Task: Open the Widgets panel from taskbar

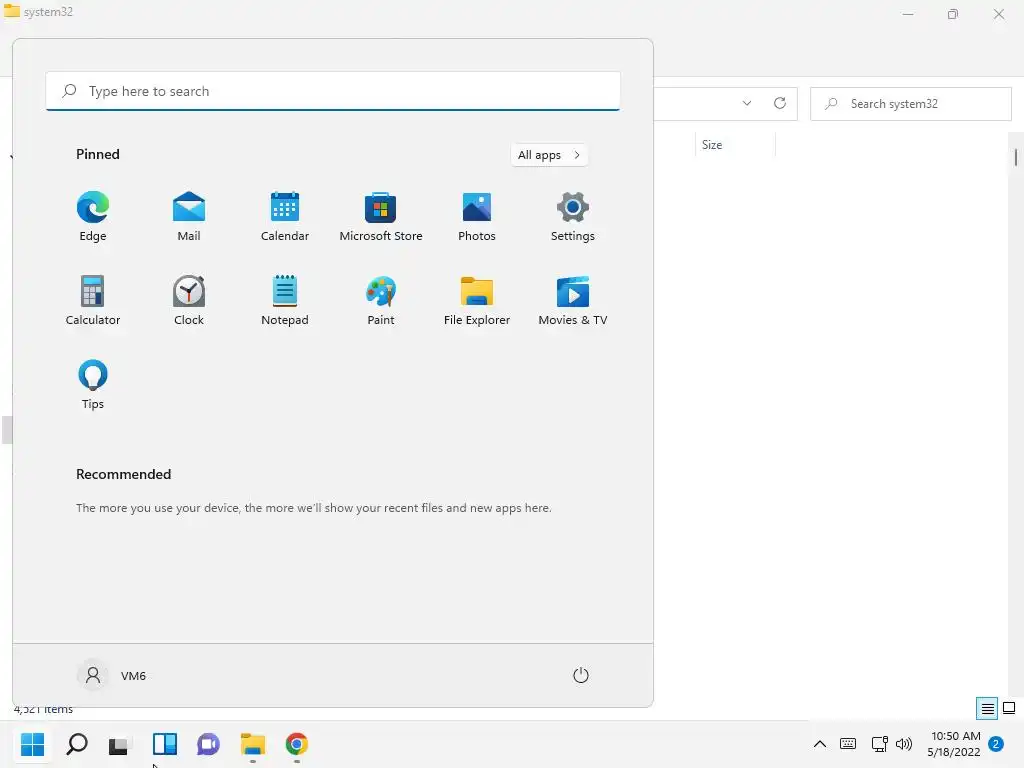Action: tap(165, 744)
